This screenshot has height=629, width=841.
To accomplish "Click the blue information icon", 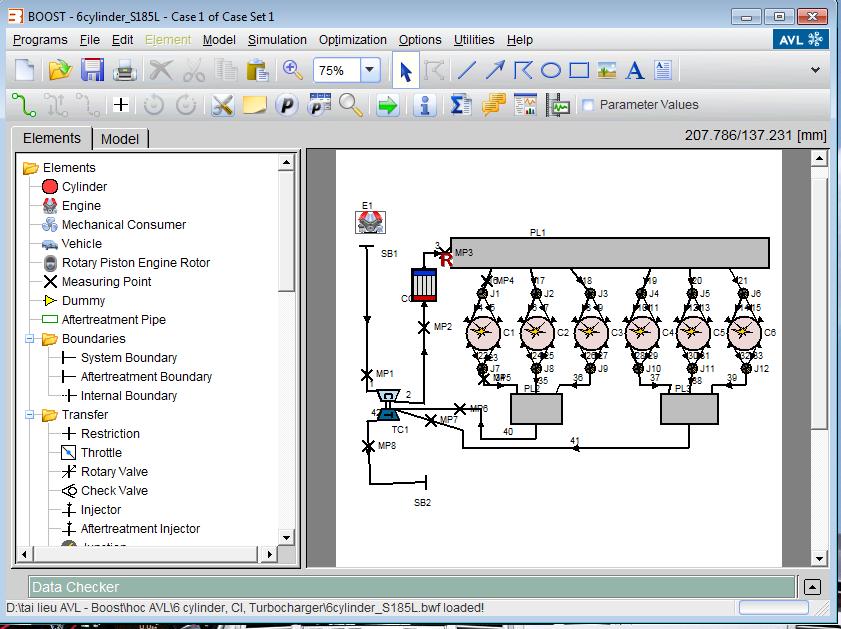I will pyautogui.click(x=424, y=105).
